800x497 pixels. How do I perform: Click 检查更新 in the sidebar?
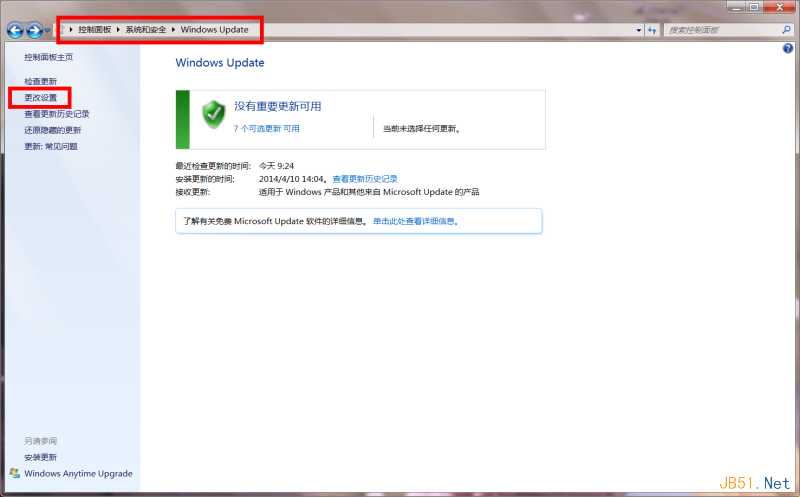click(x=40, y=81)
